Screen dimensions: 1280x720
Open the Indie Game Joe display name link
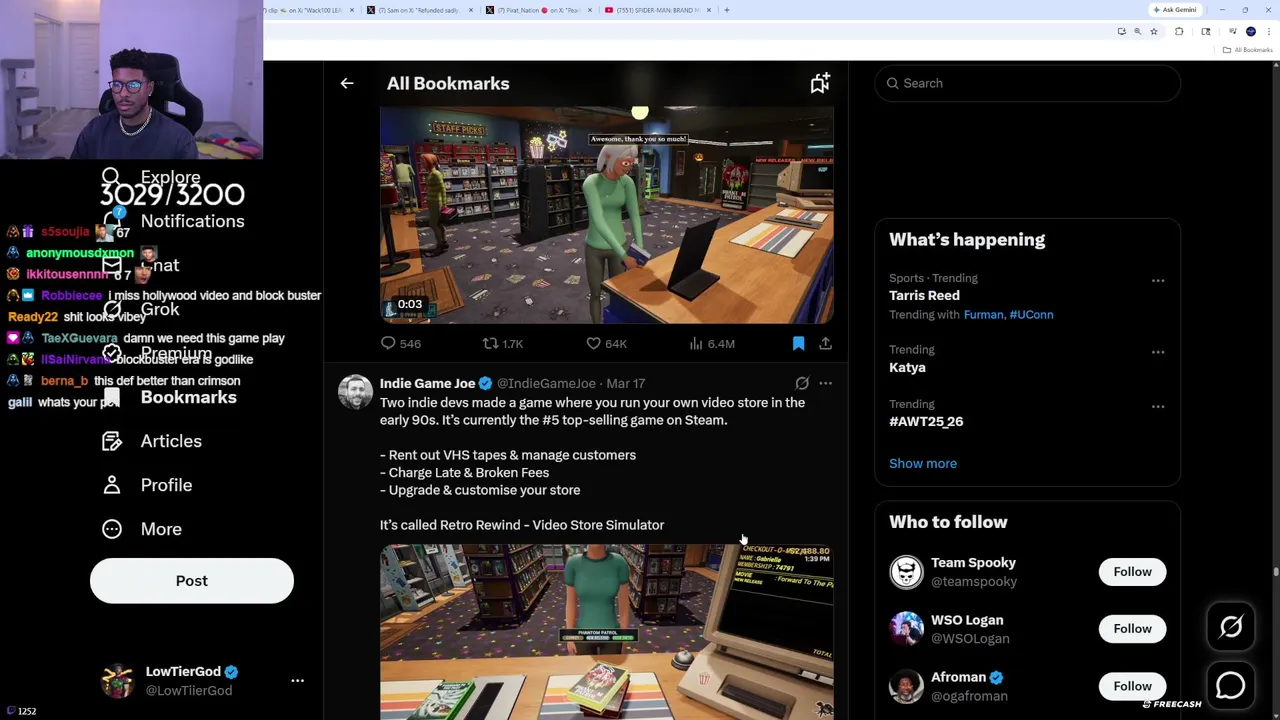pyautogui.click(x=427, y=383)
